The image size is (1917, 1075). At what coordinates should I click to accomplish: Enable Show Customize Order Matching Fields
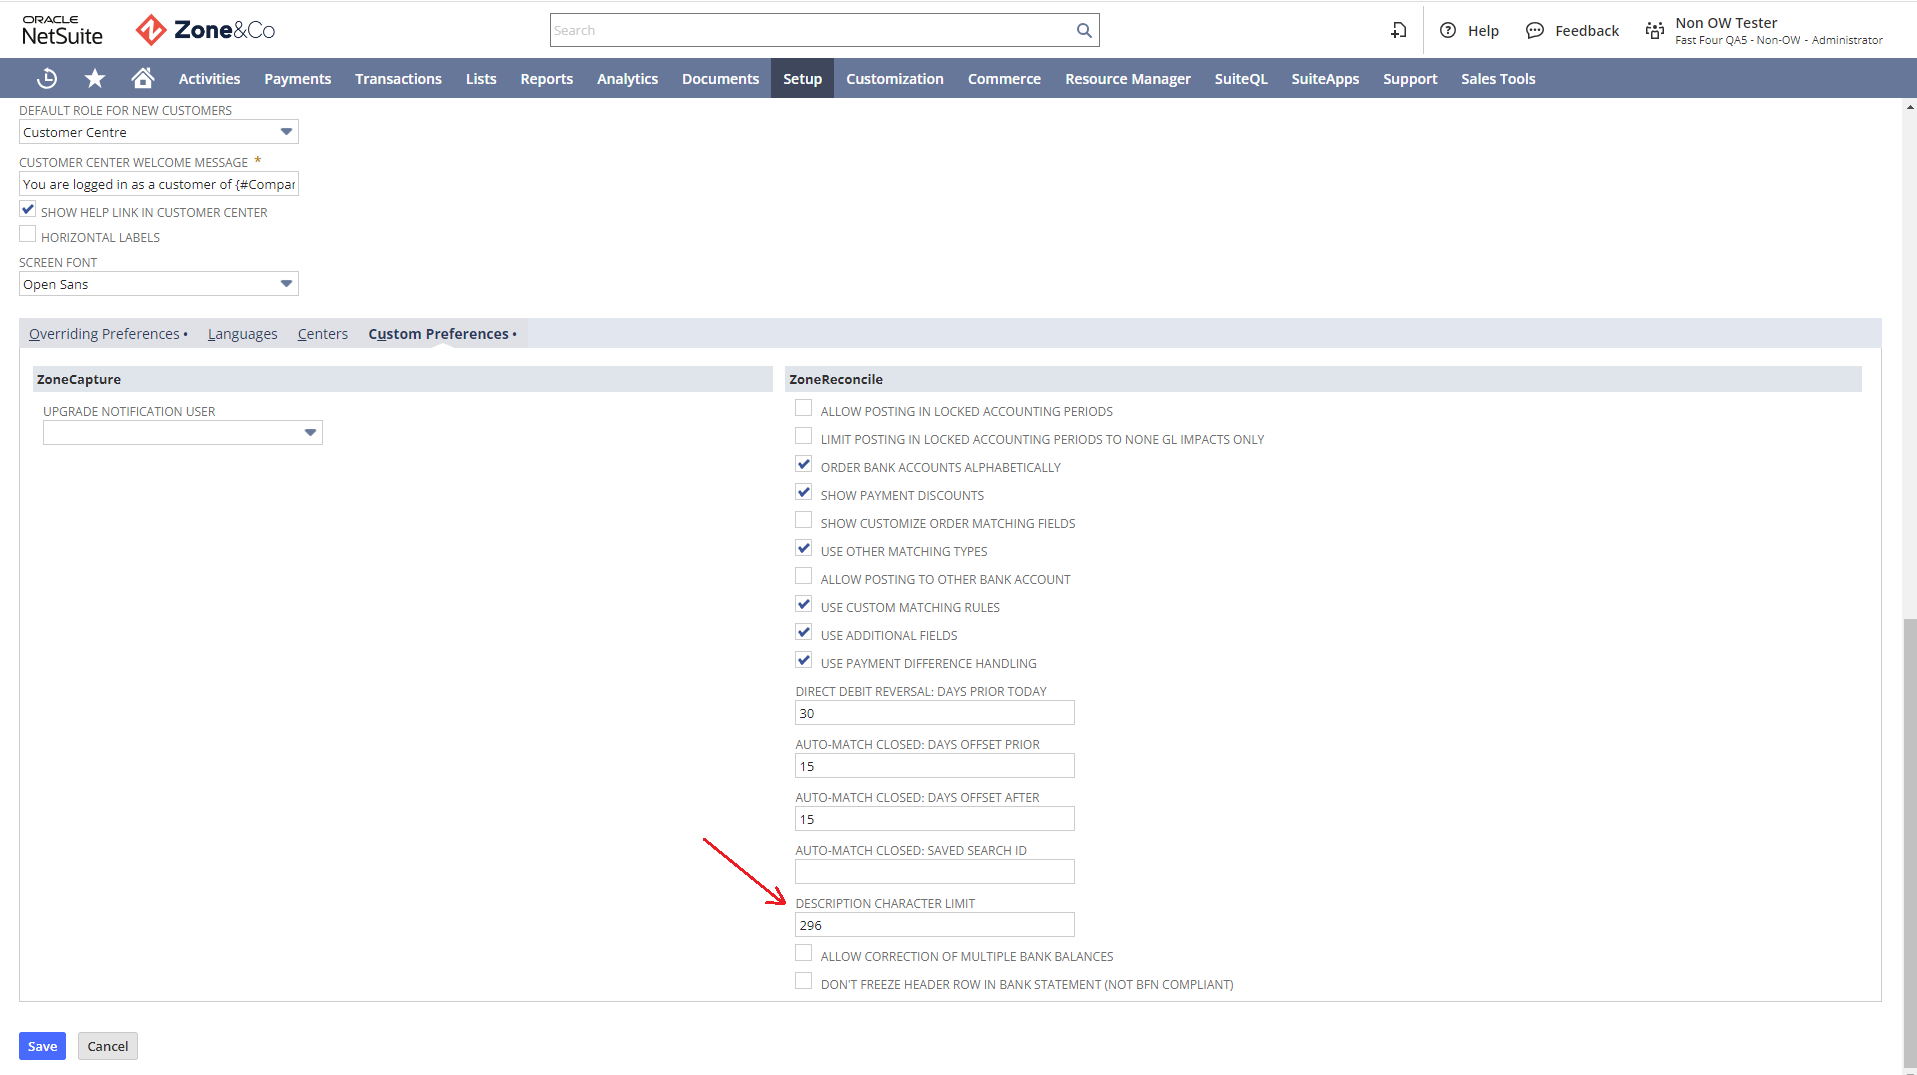(x=804, y=520)
